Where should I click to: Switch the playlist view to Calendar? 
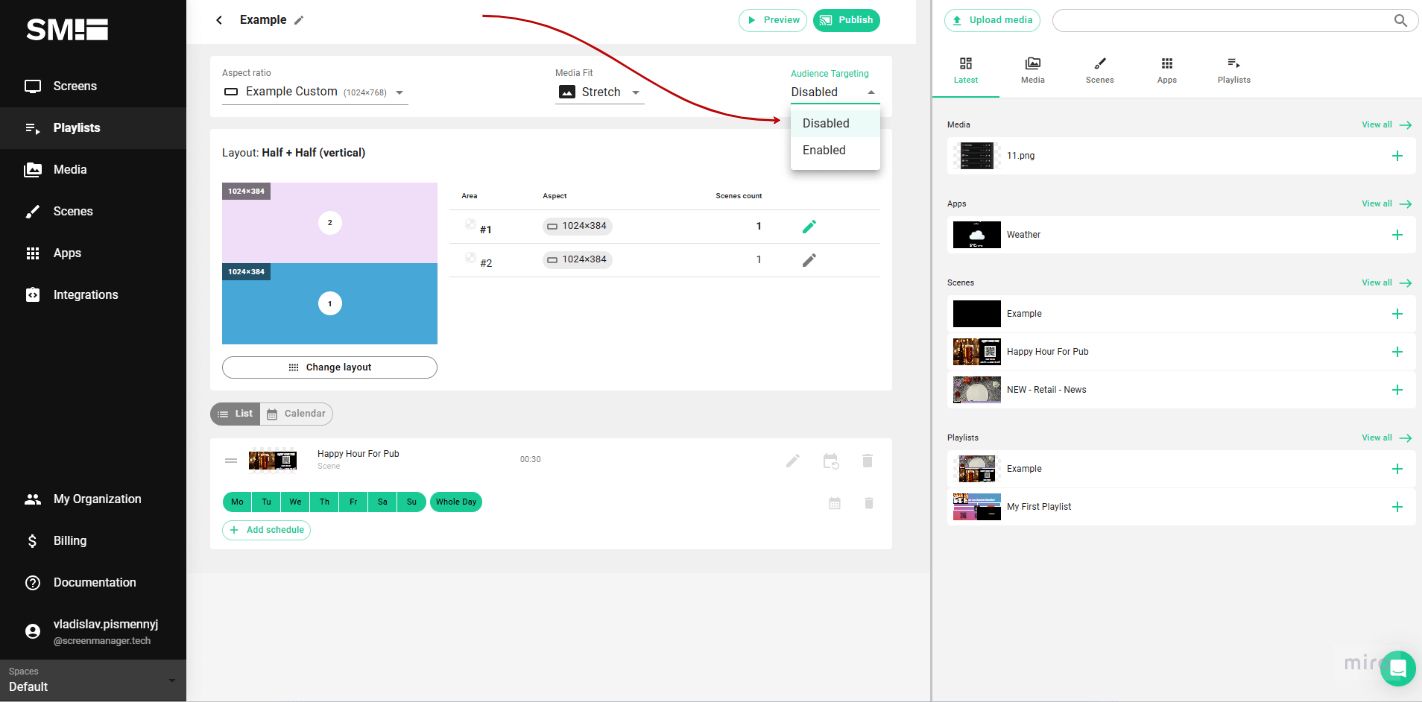(x=296, y=414)
